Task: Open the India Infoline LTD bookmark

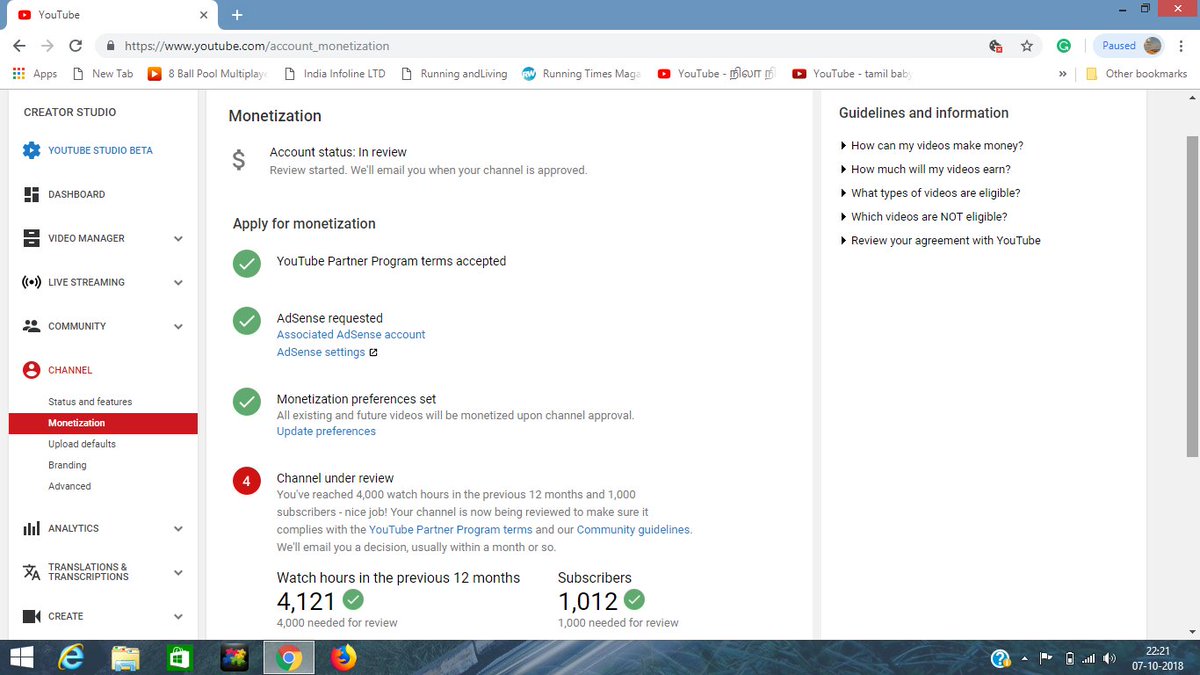Action: (336, 73)
